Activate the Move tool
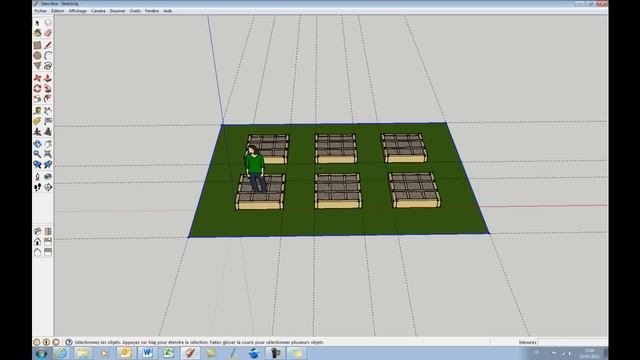 tap(38, 78)
